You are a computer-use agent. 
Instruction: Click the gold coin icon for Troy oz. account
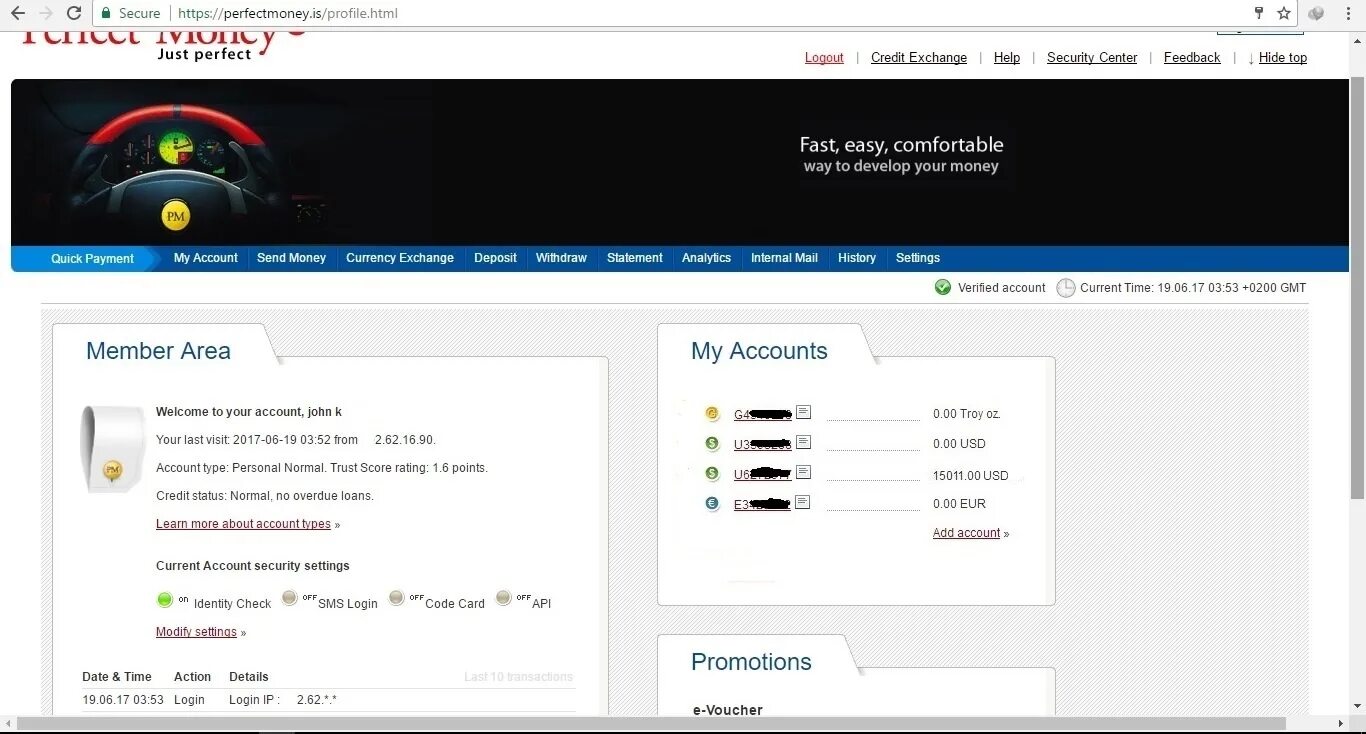tap(712, 413)
